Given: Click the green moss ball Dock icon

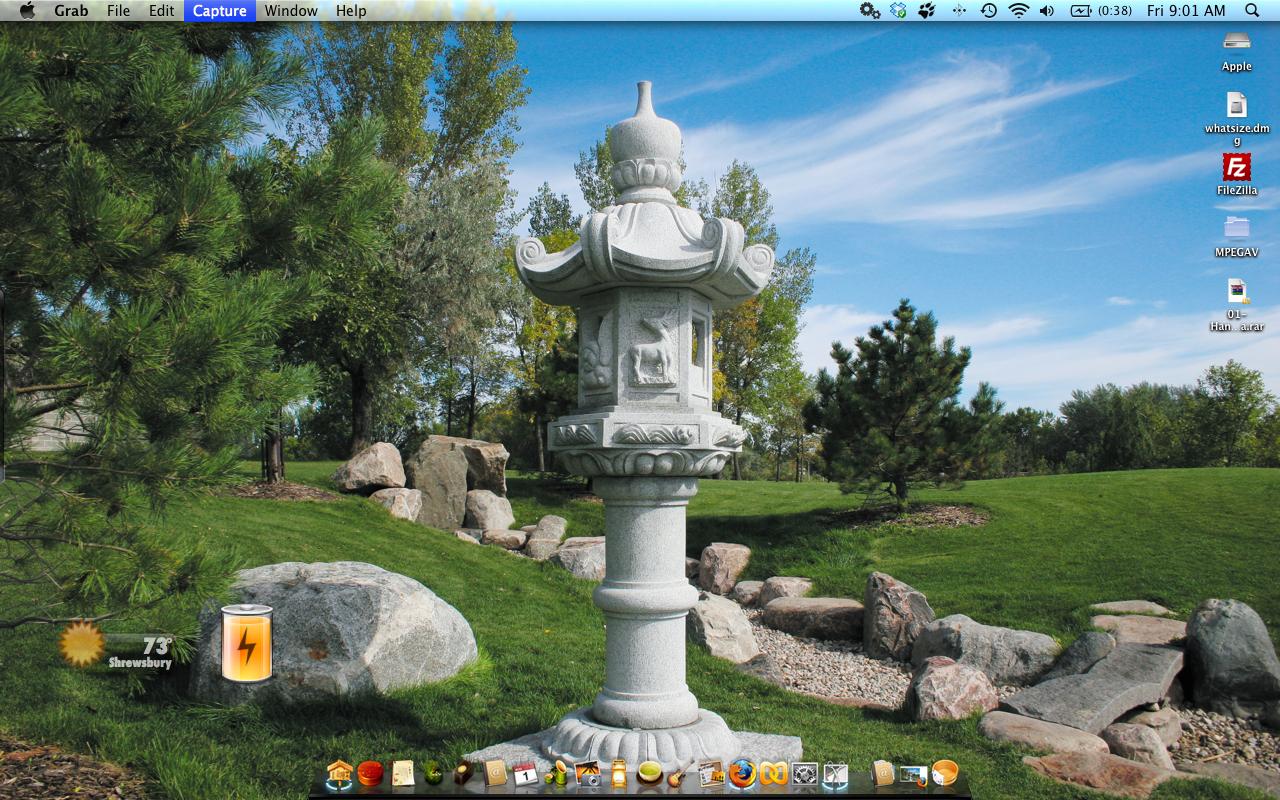Looking at the screenshot, I should pyautogui.click(x=432, y=773).
